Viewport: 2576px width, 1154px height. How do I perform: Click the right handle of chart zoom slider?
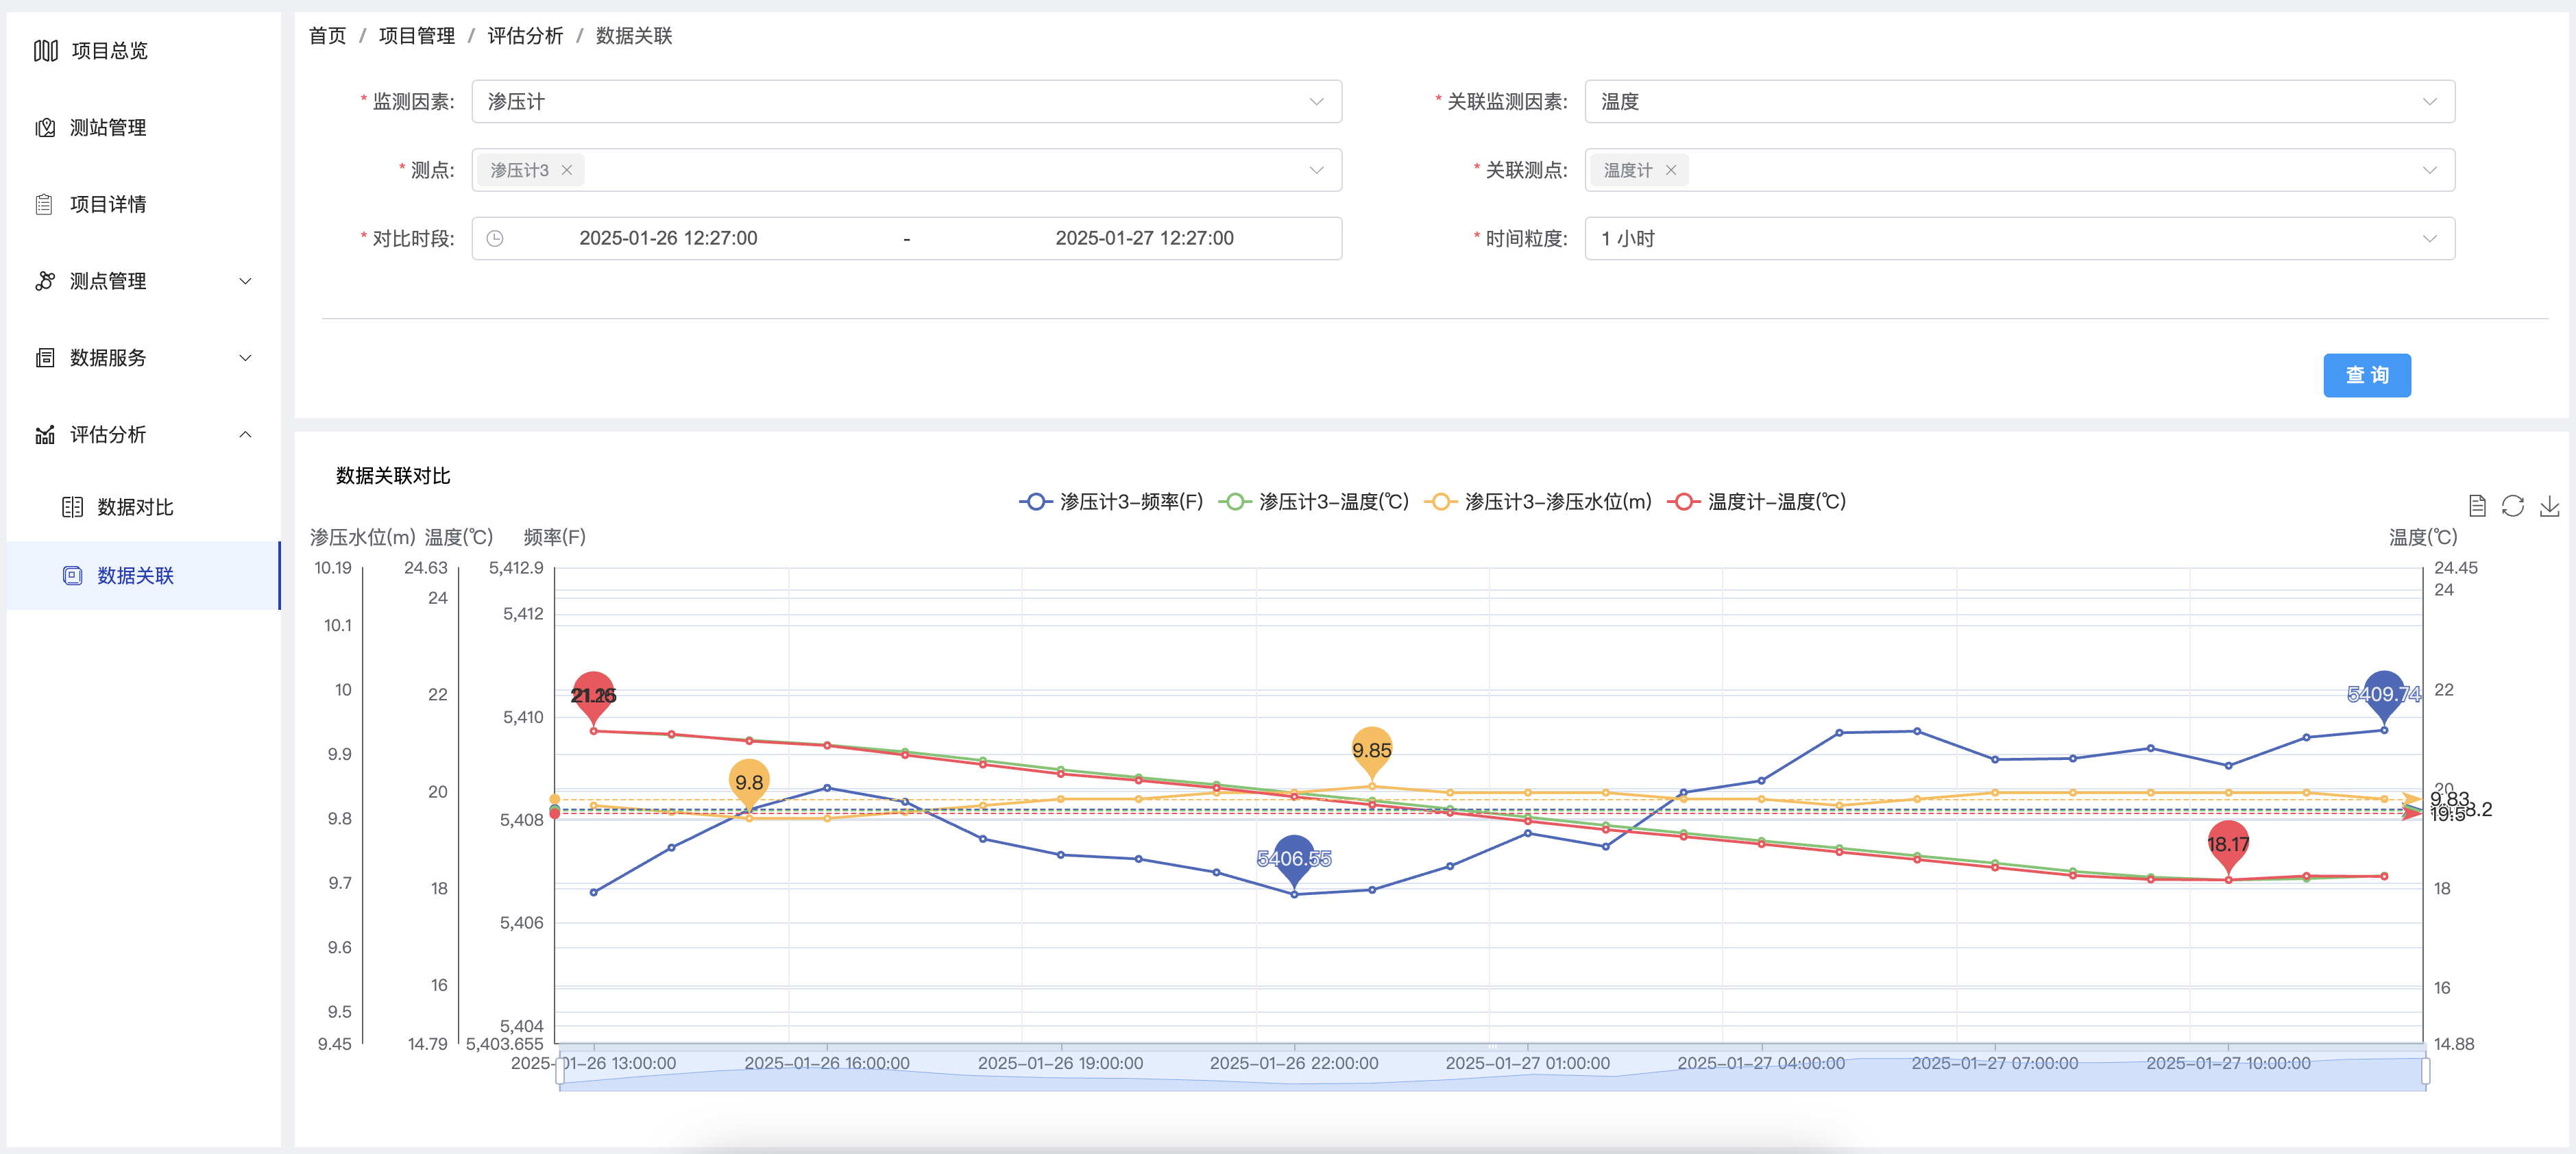pos(2425,1071)
